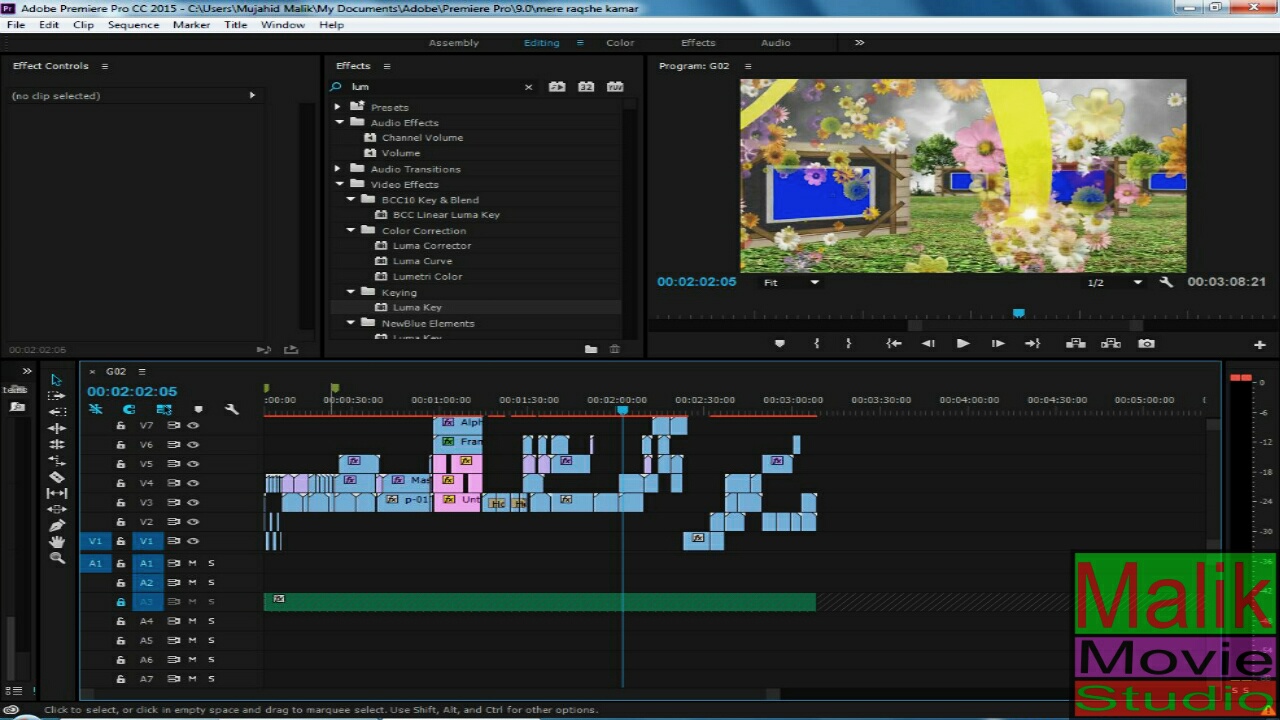Viewport: 1280px width, 720px height.
Task: Step forward one frame
Action: pos(998,343)
